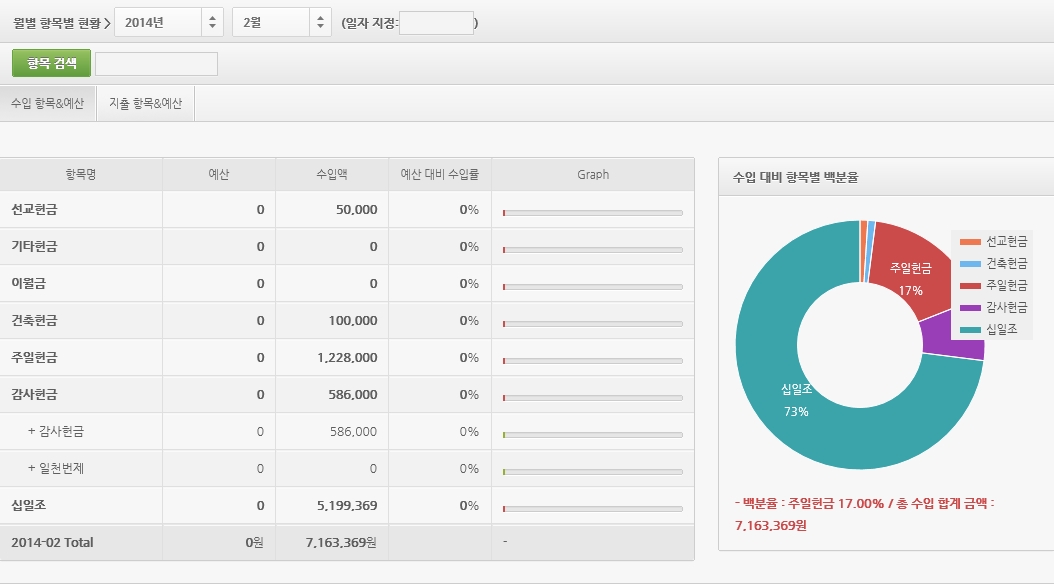This screenshot has height=584, width=1054.
Task: Click the 선교헌금 row progress bar
Action: pyautogui.click(x=593, y=213)
